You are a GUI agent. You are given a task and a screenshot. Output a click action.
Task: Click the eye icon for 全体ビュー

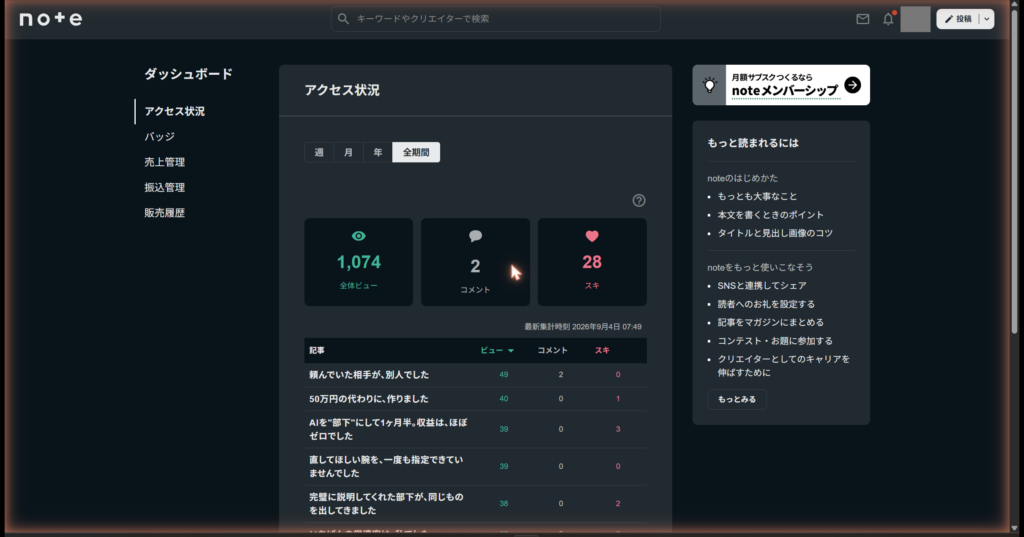tap(359, 236)
